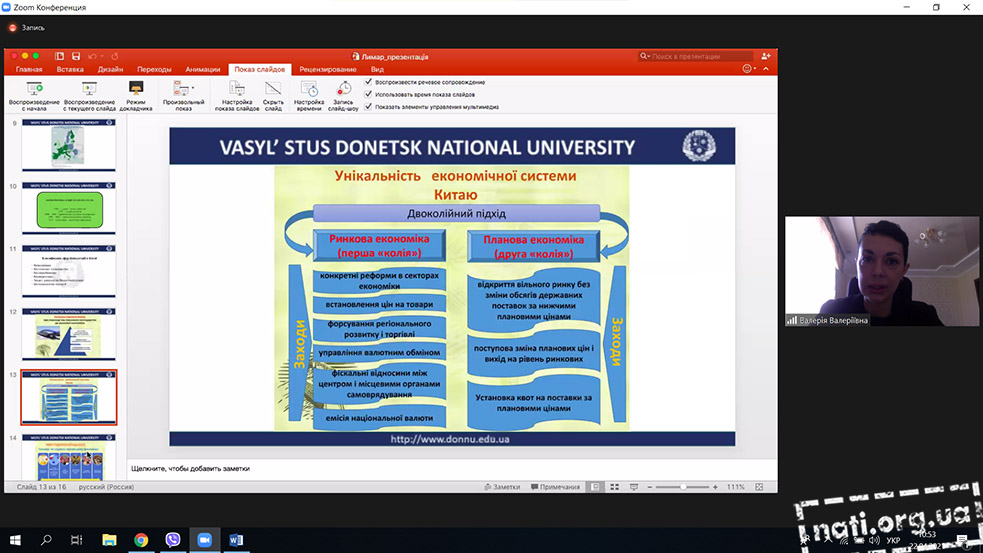Click the Валерія Валеріївна video tile
Screen dimensions: 983x553
881,271
